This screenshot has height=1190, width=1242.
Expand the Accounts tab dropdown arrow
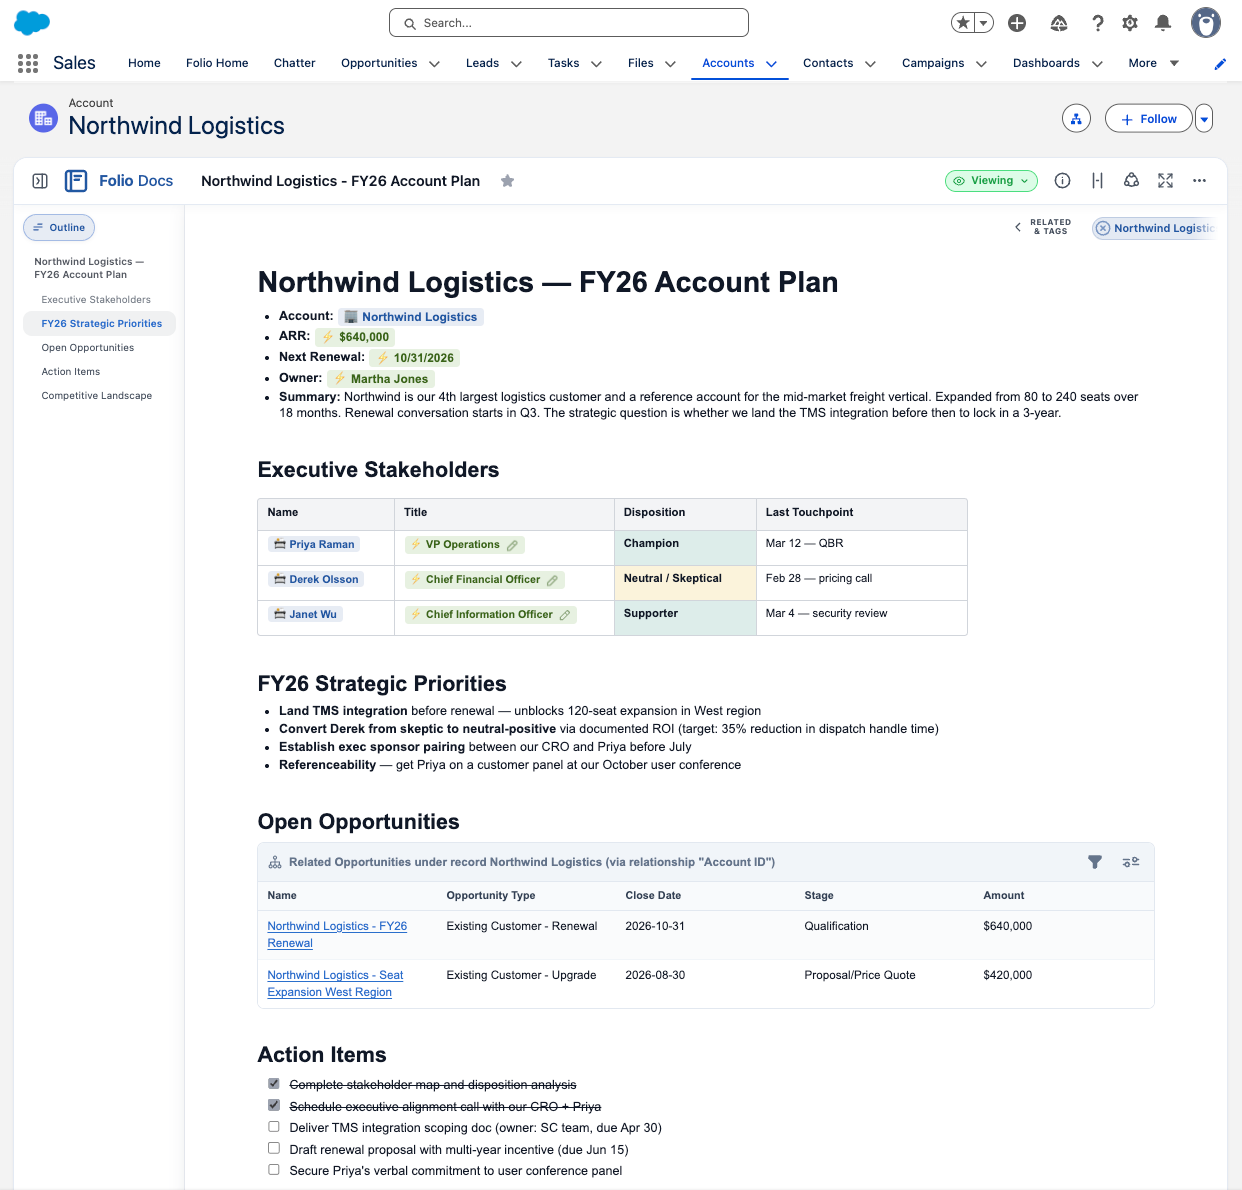coord(772,62)
